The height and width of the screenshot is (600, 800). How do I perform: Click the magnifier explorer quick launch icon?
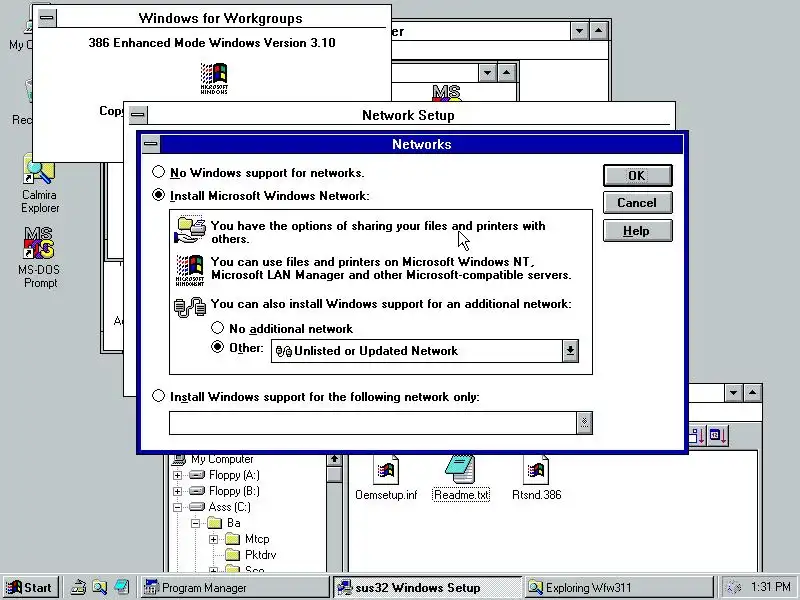click(x=99, y=588)
